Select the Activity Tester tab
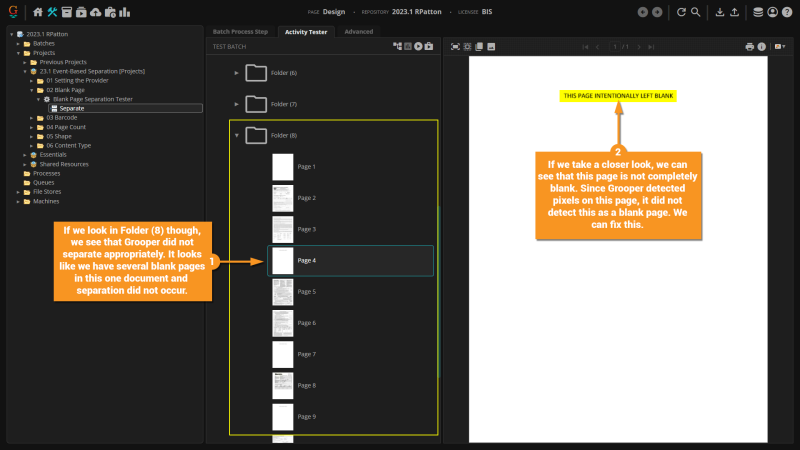 tap(306, 32)
